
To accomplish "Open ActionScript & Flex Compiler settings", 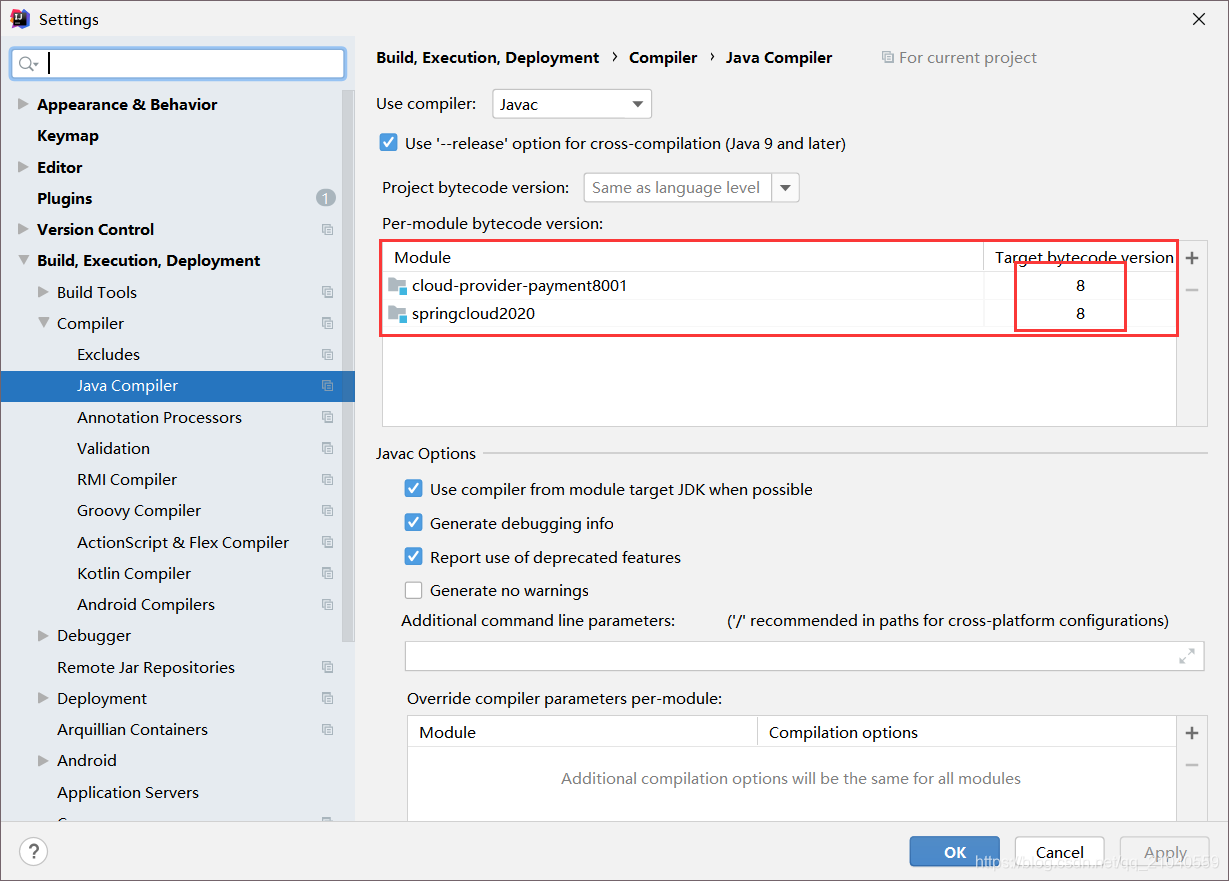I will (183, 542).
